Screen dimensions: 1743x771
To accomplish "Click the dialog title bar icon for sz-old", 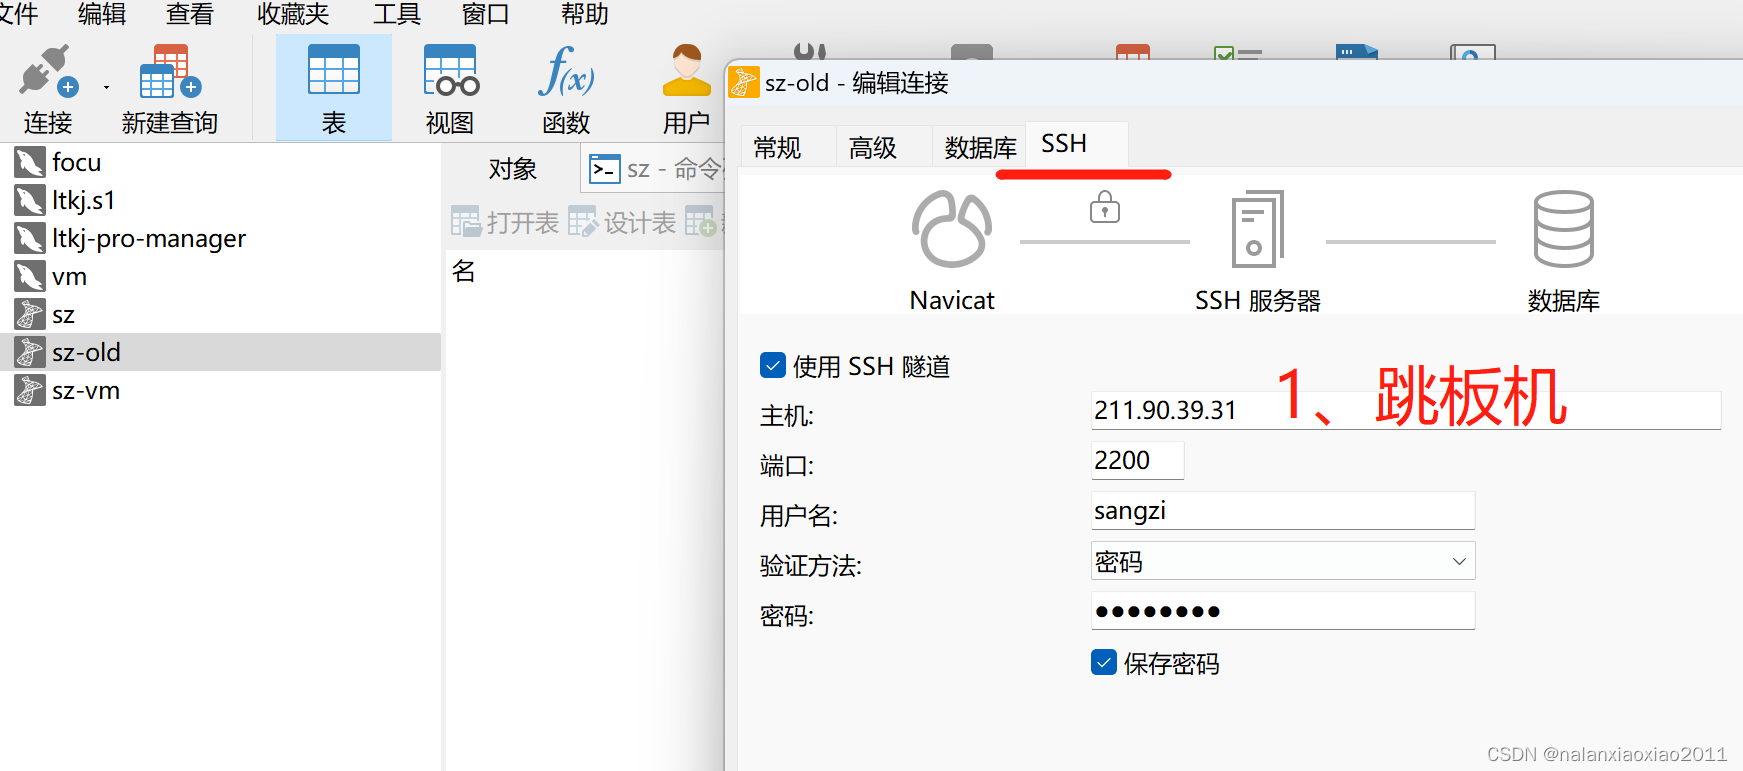I will click(744, 82).
